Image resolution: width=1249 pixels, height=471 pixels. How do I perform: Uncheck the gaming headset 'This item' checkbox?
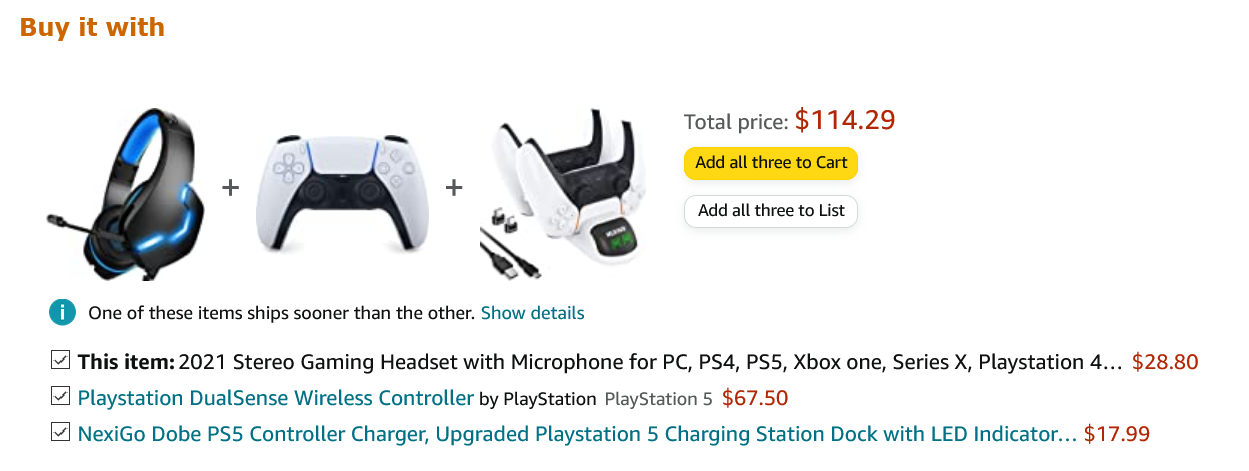[60, 360]
